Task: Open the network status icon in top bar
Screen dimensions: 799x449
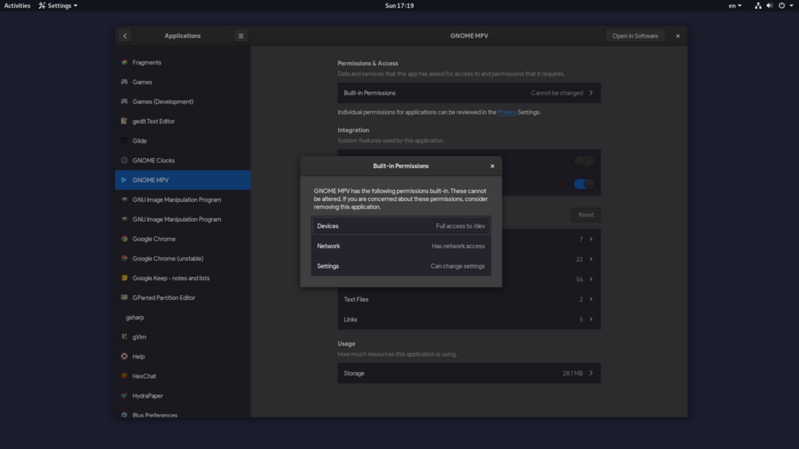Action: pos(758,6)
